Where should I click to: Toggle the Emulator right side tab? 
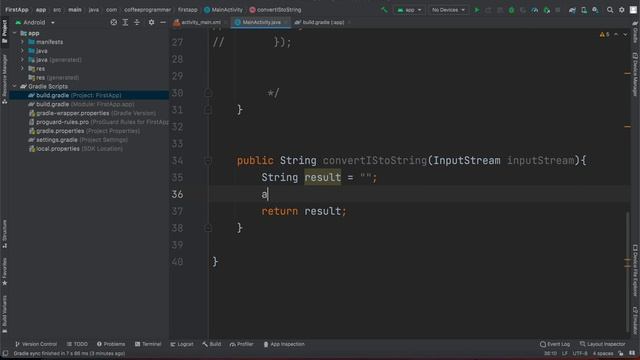click(x=635, y=320)
